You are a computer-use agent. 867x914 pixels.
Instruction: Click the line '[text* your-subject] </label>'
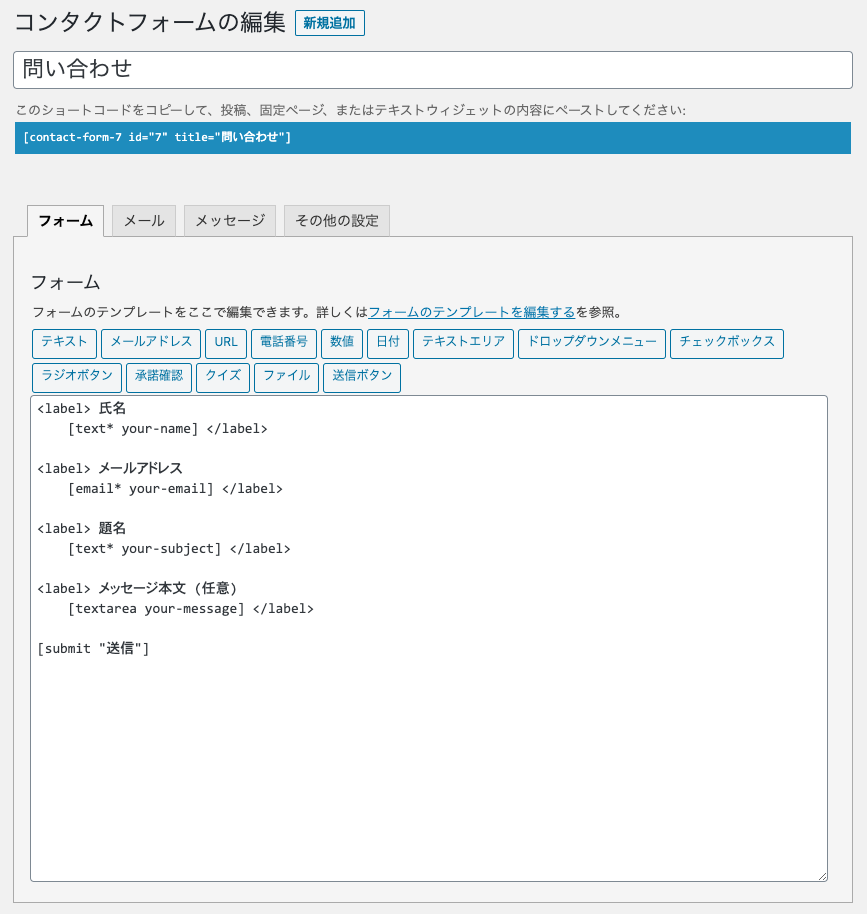[x=179, y=549]
